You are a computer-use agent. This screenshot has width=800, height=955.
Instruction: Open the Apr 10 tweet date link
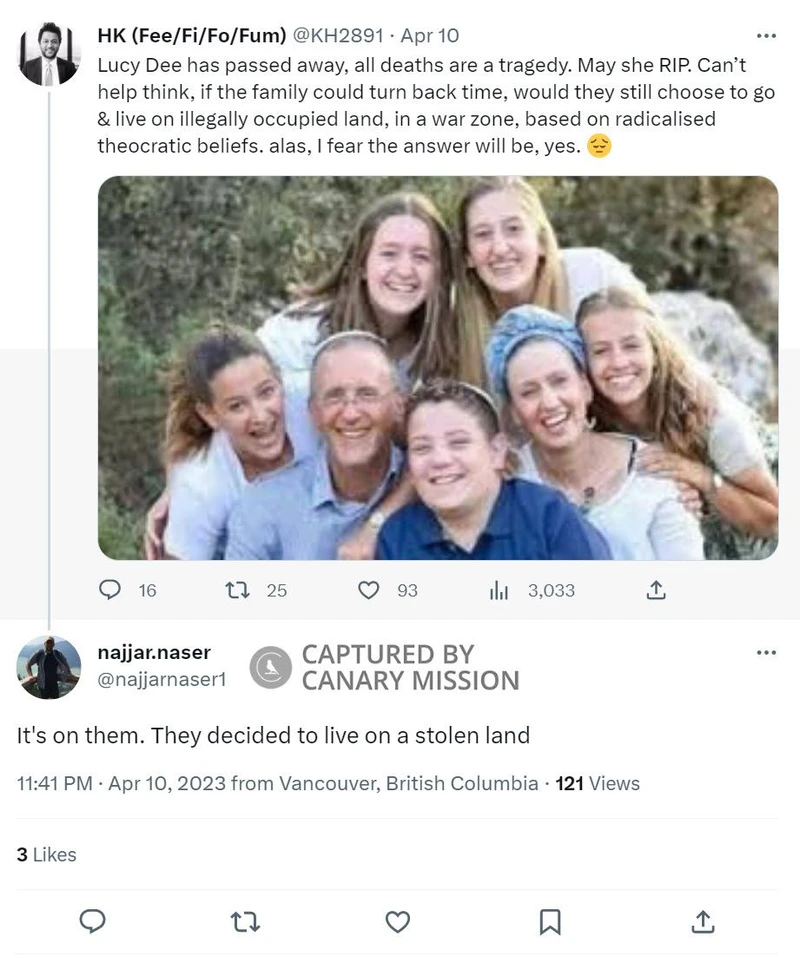430,36
